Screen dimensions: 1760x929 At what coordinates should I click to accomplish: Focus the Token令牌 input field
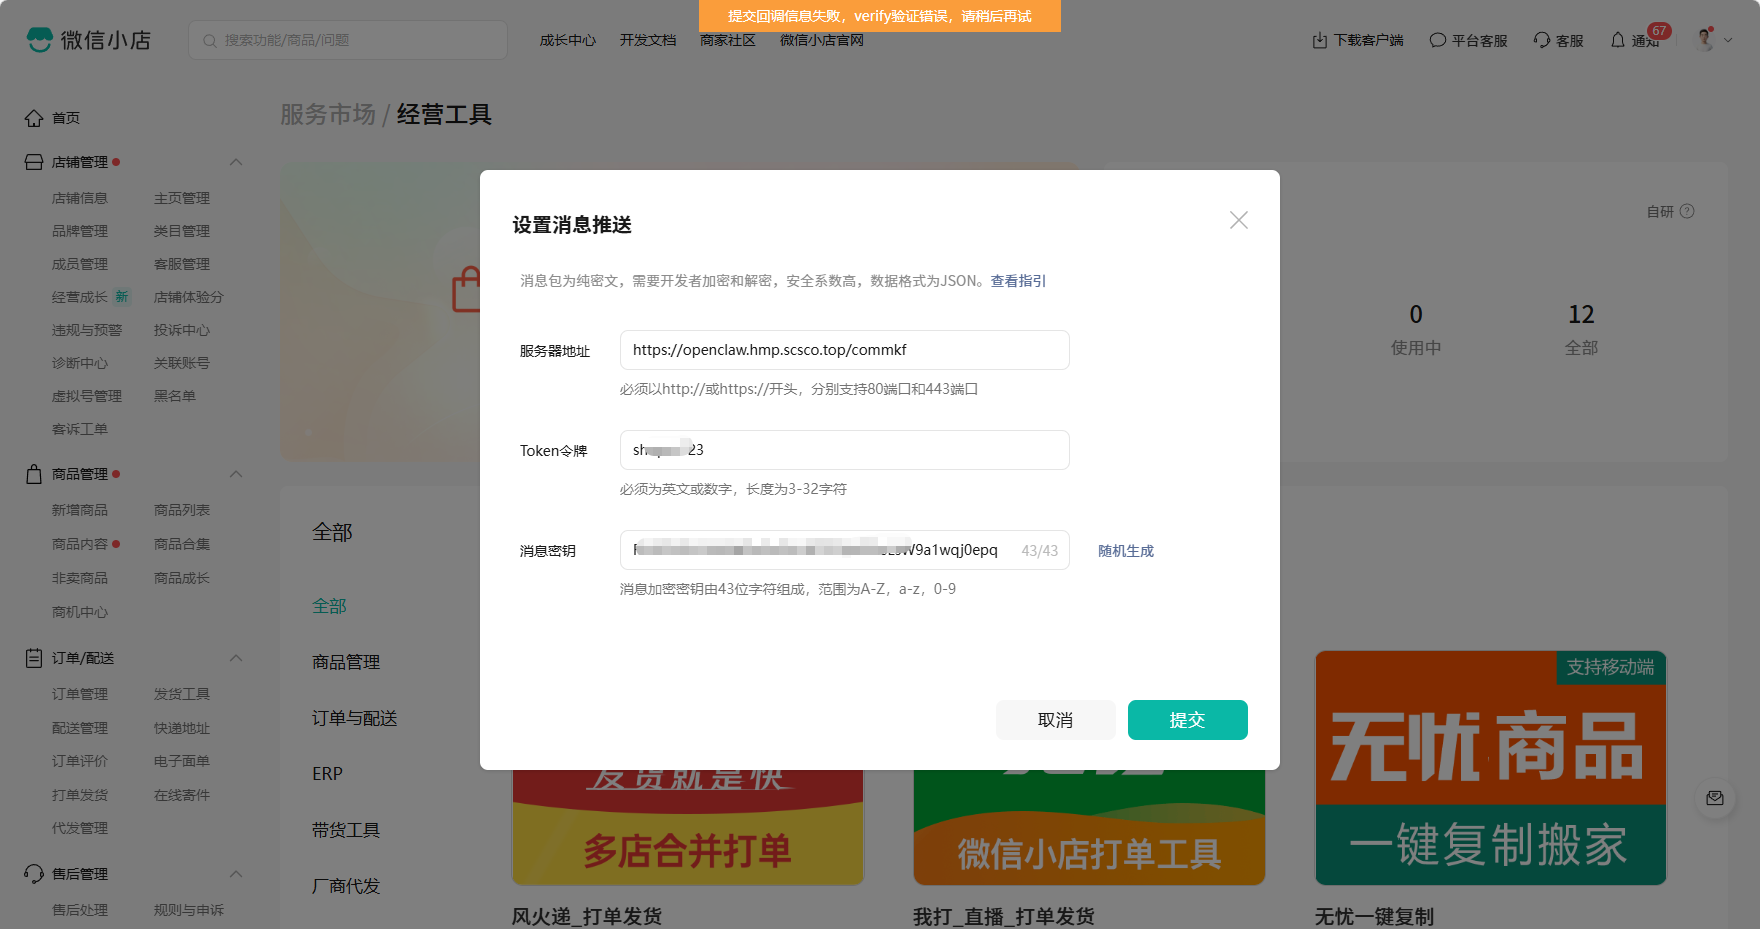[x=845, y=450]
